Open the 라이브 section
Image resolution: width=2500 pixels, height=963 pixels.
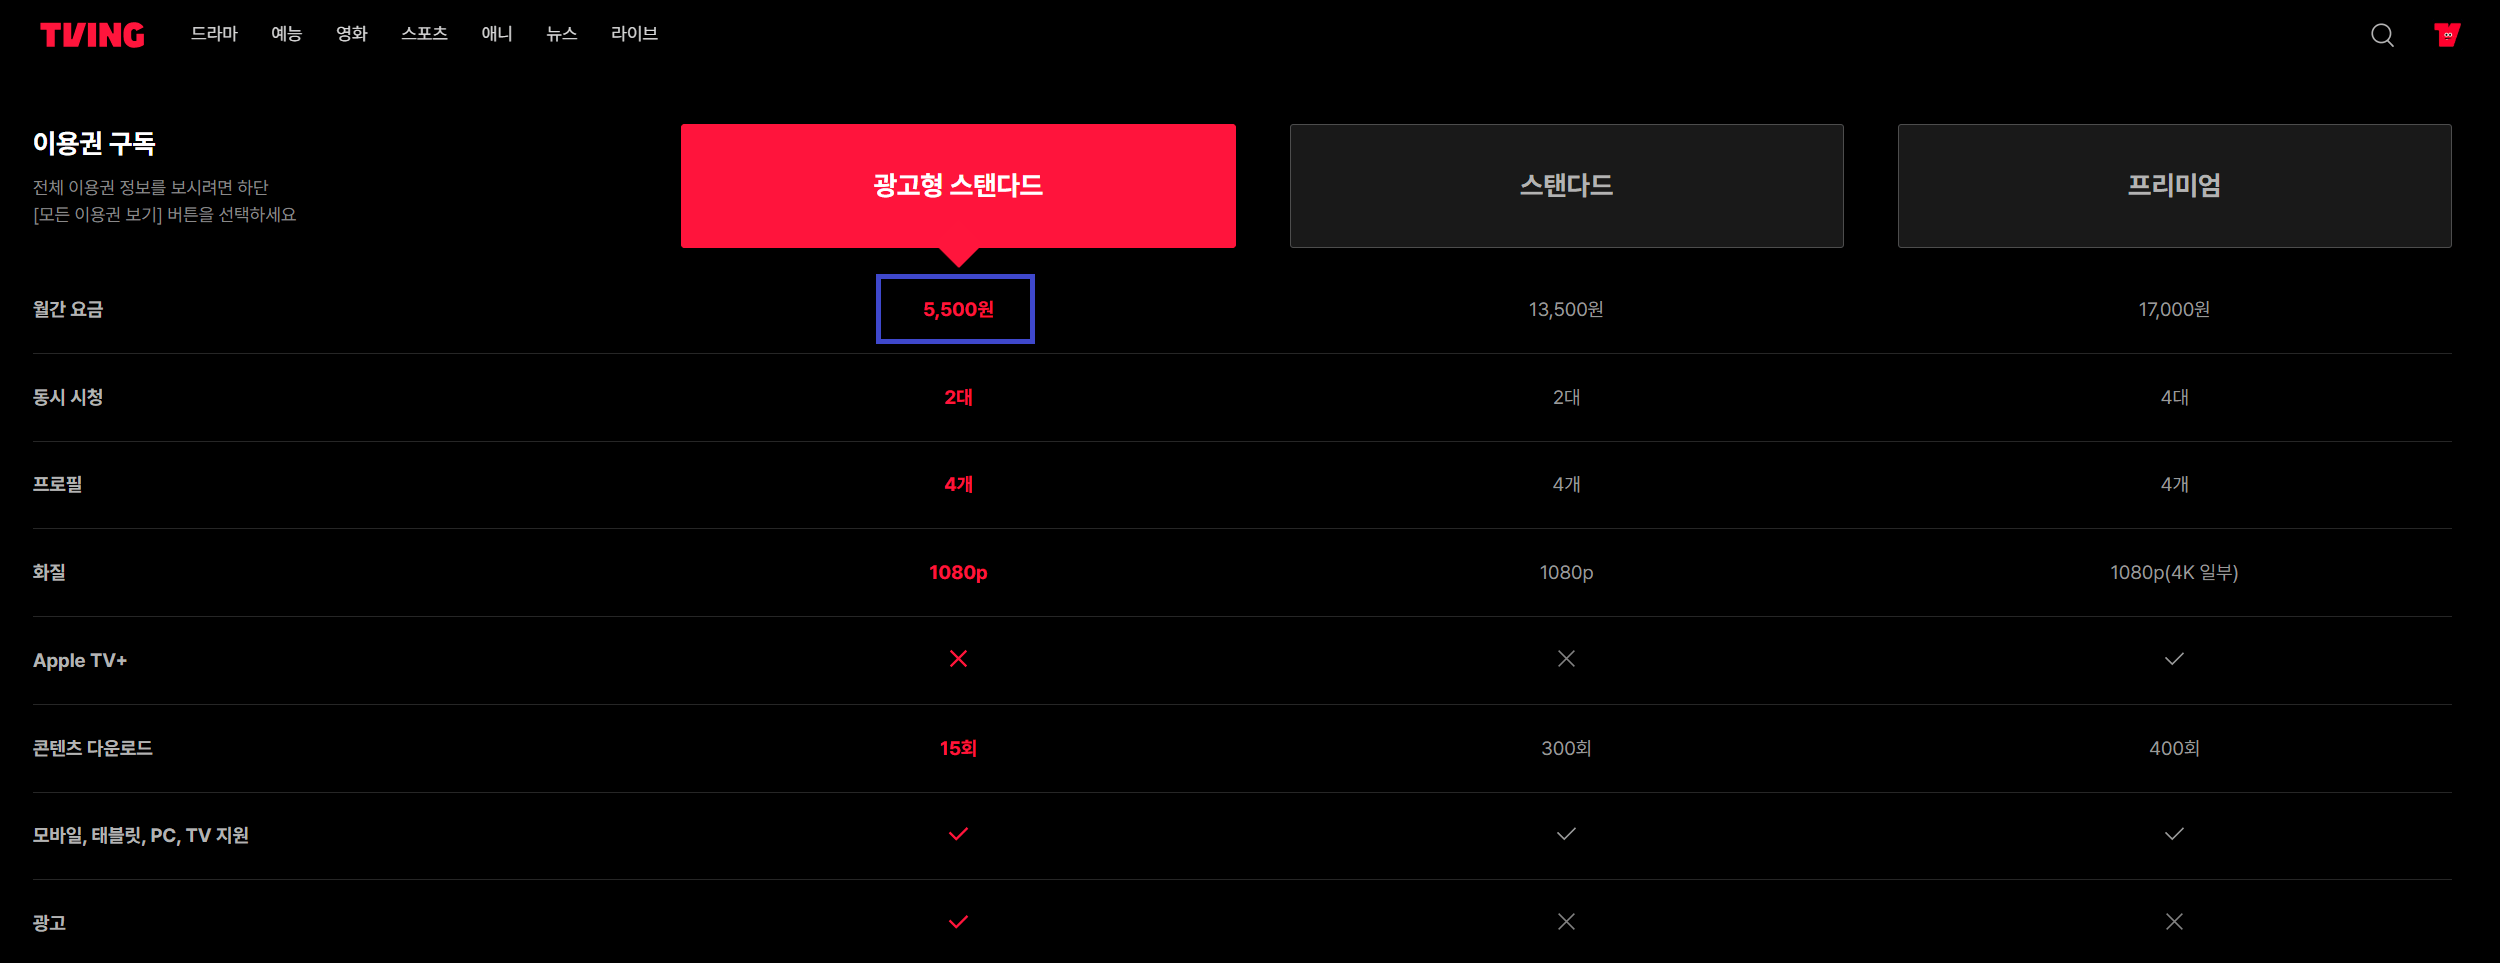pyautogui.click(x=634, y=34)
